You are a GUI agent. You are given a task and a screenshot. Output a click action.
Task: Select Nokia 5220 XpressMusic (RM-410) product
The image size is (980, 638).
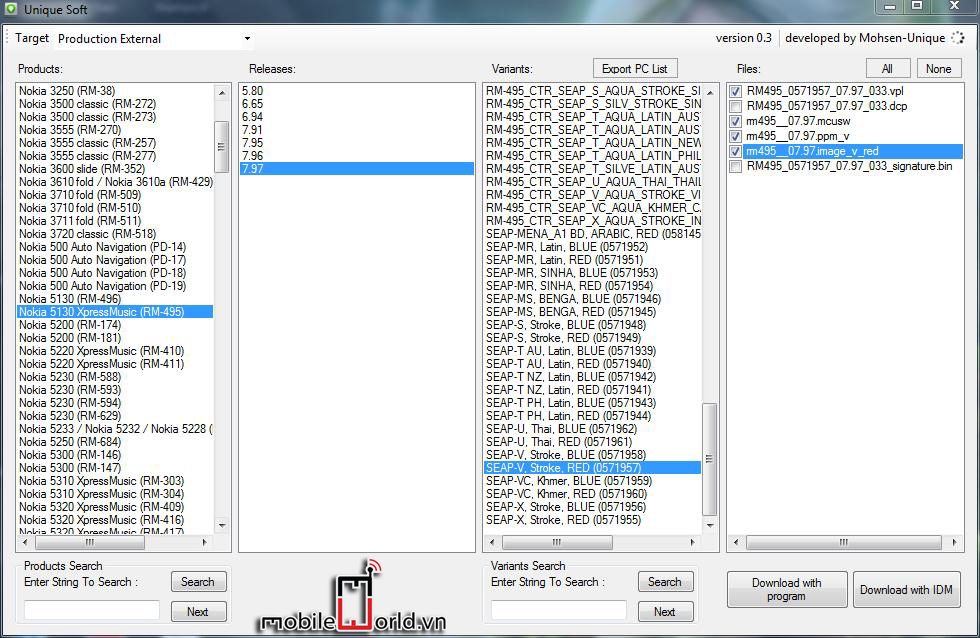115,351
